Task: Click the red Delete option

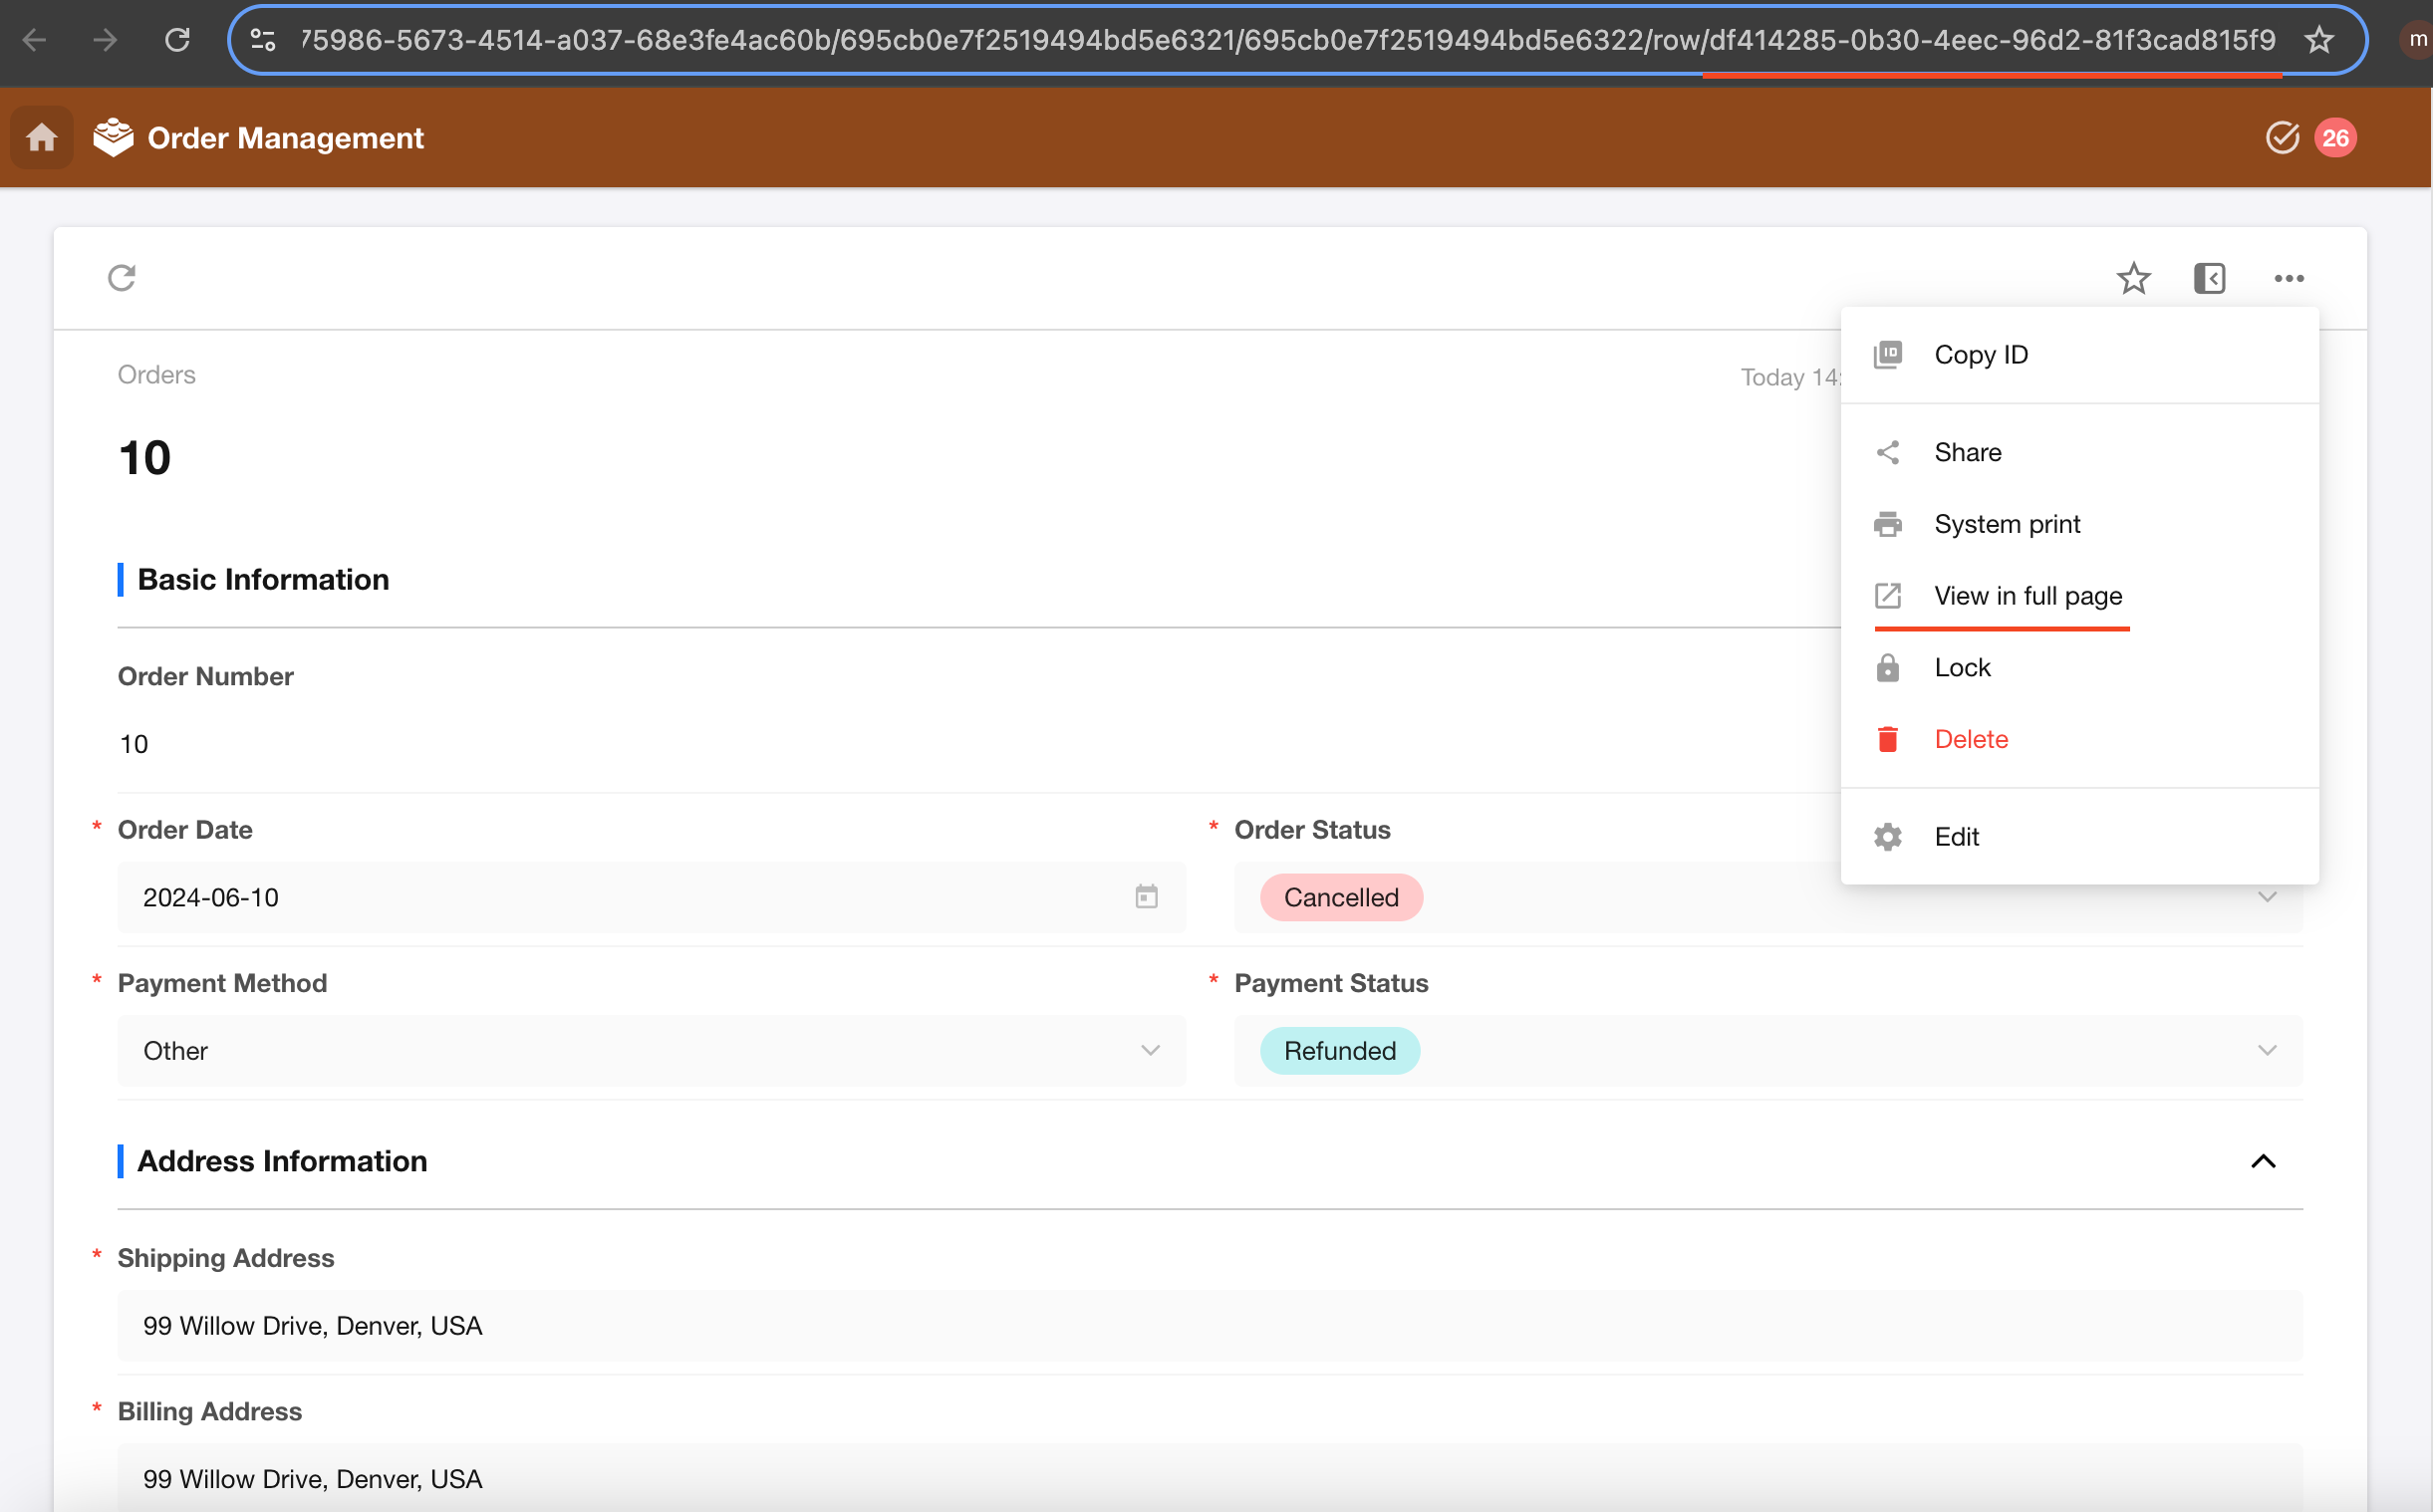Action: (x=1970, y=739)
